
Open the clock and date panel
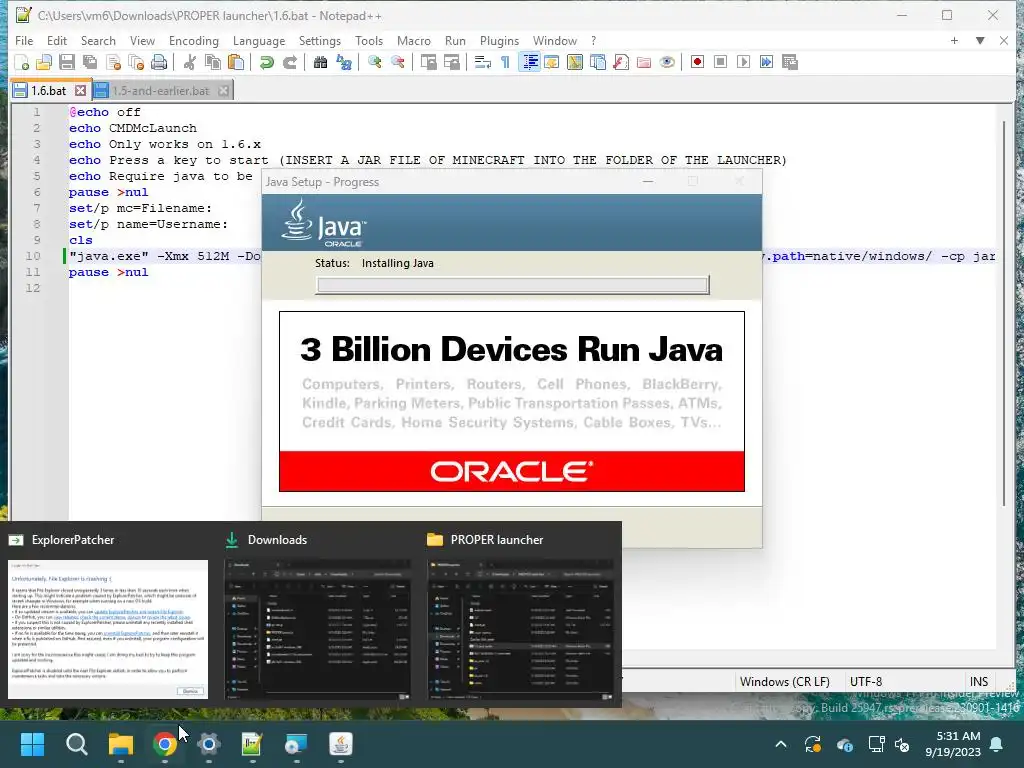click(953, 744)
